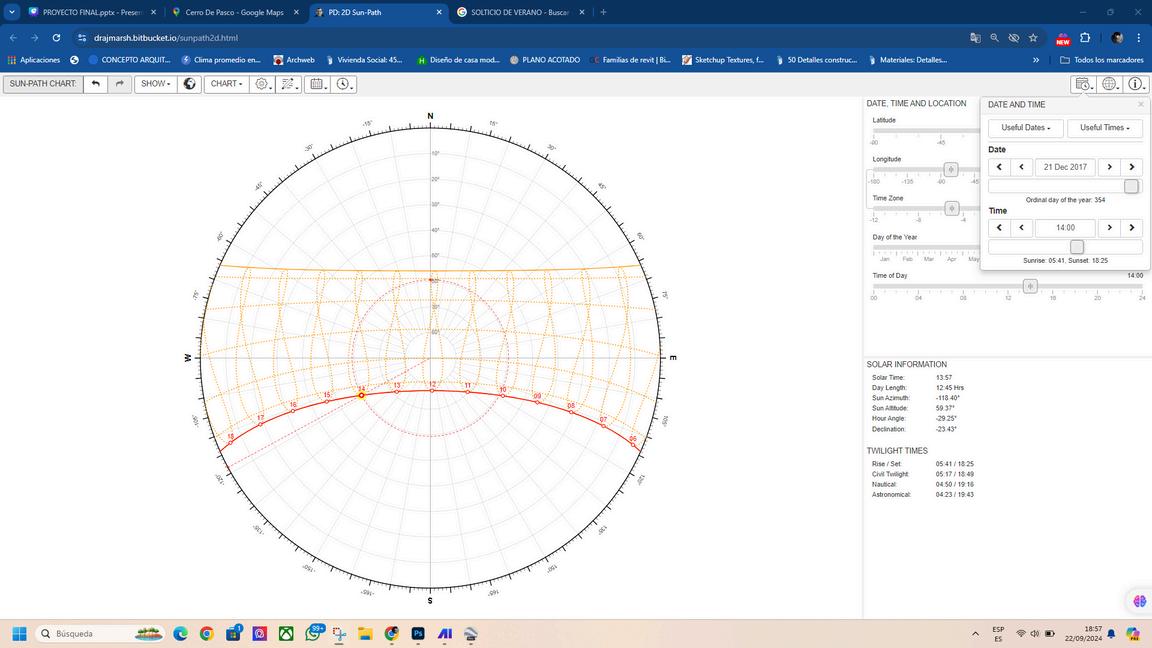Click the redo arrow in sun-path toolbar
The height and width of the screenshot is (648, 1152).
tap(119, 84)
